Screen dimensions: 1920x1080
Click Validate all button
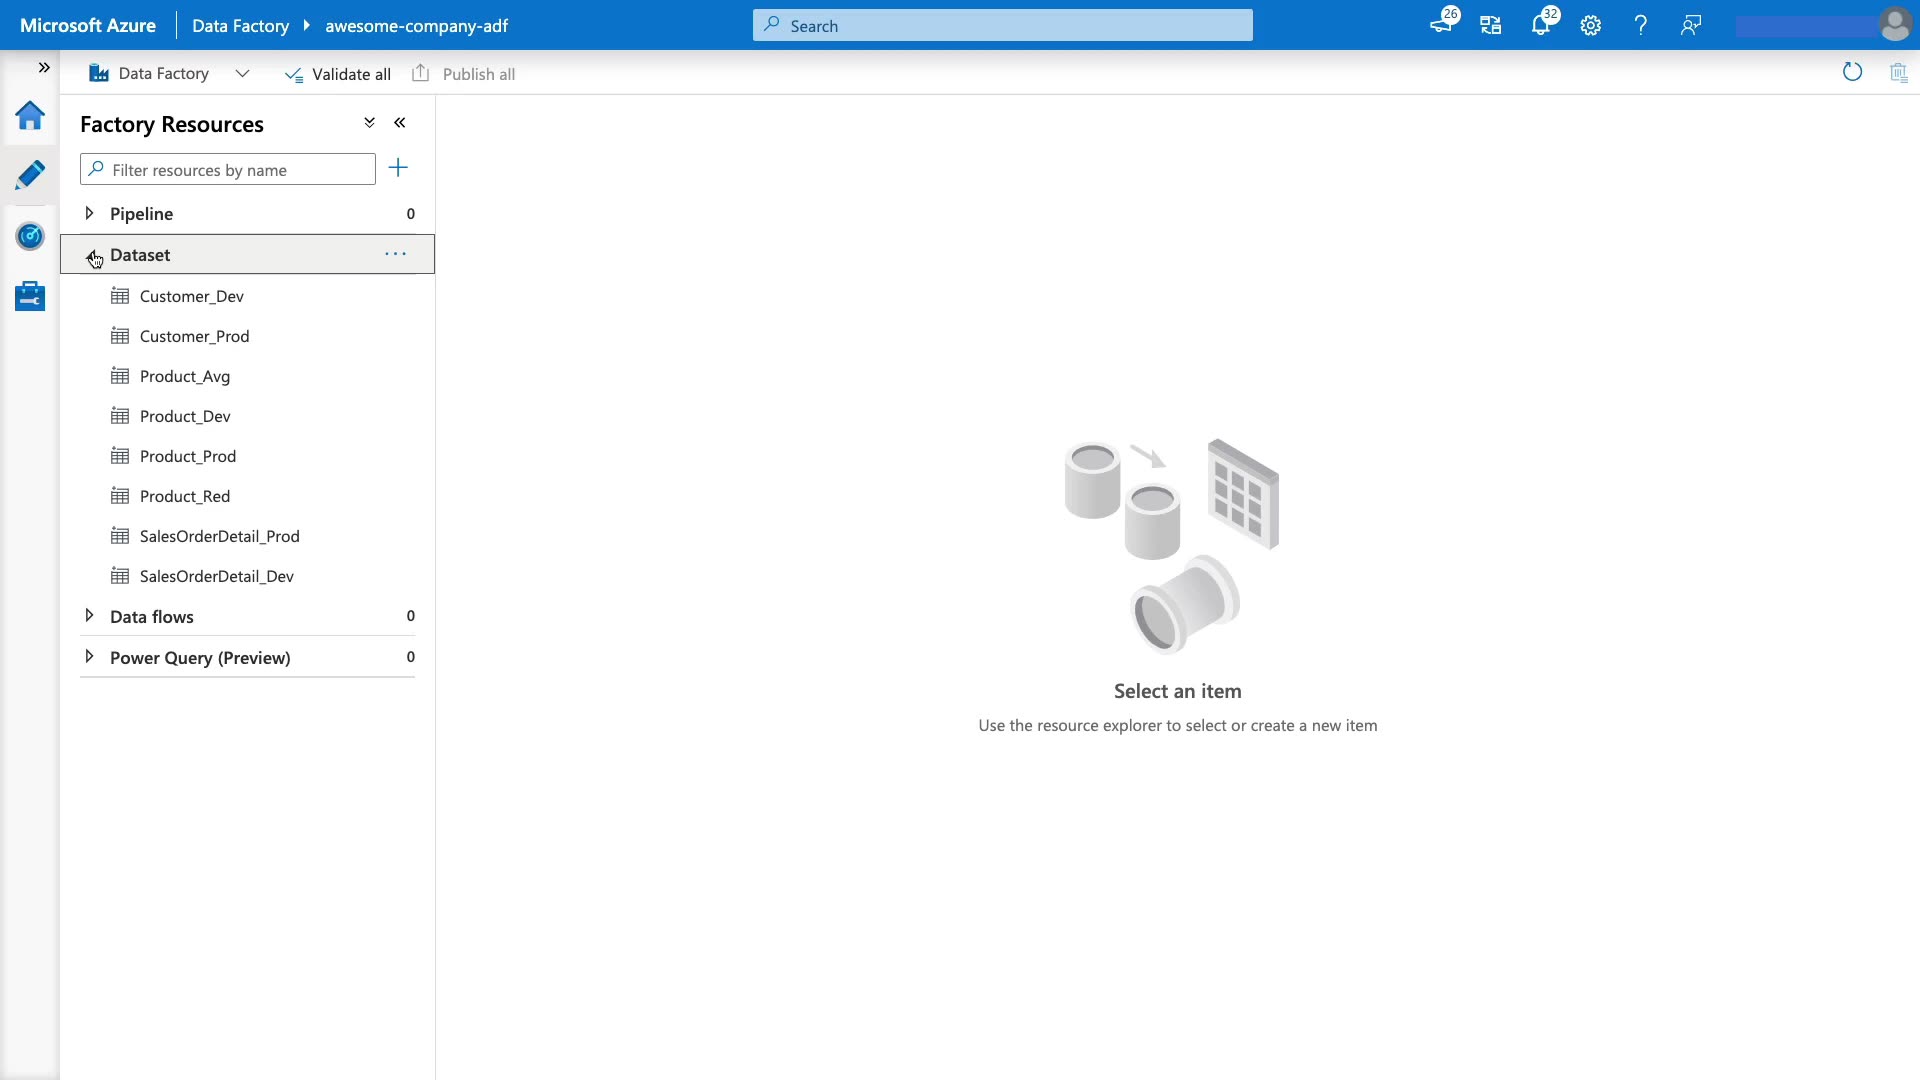click(x=338, y=74)
